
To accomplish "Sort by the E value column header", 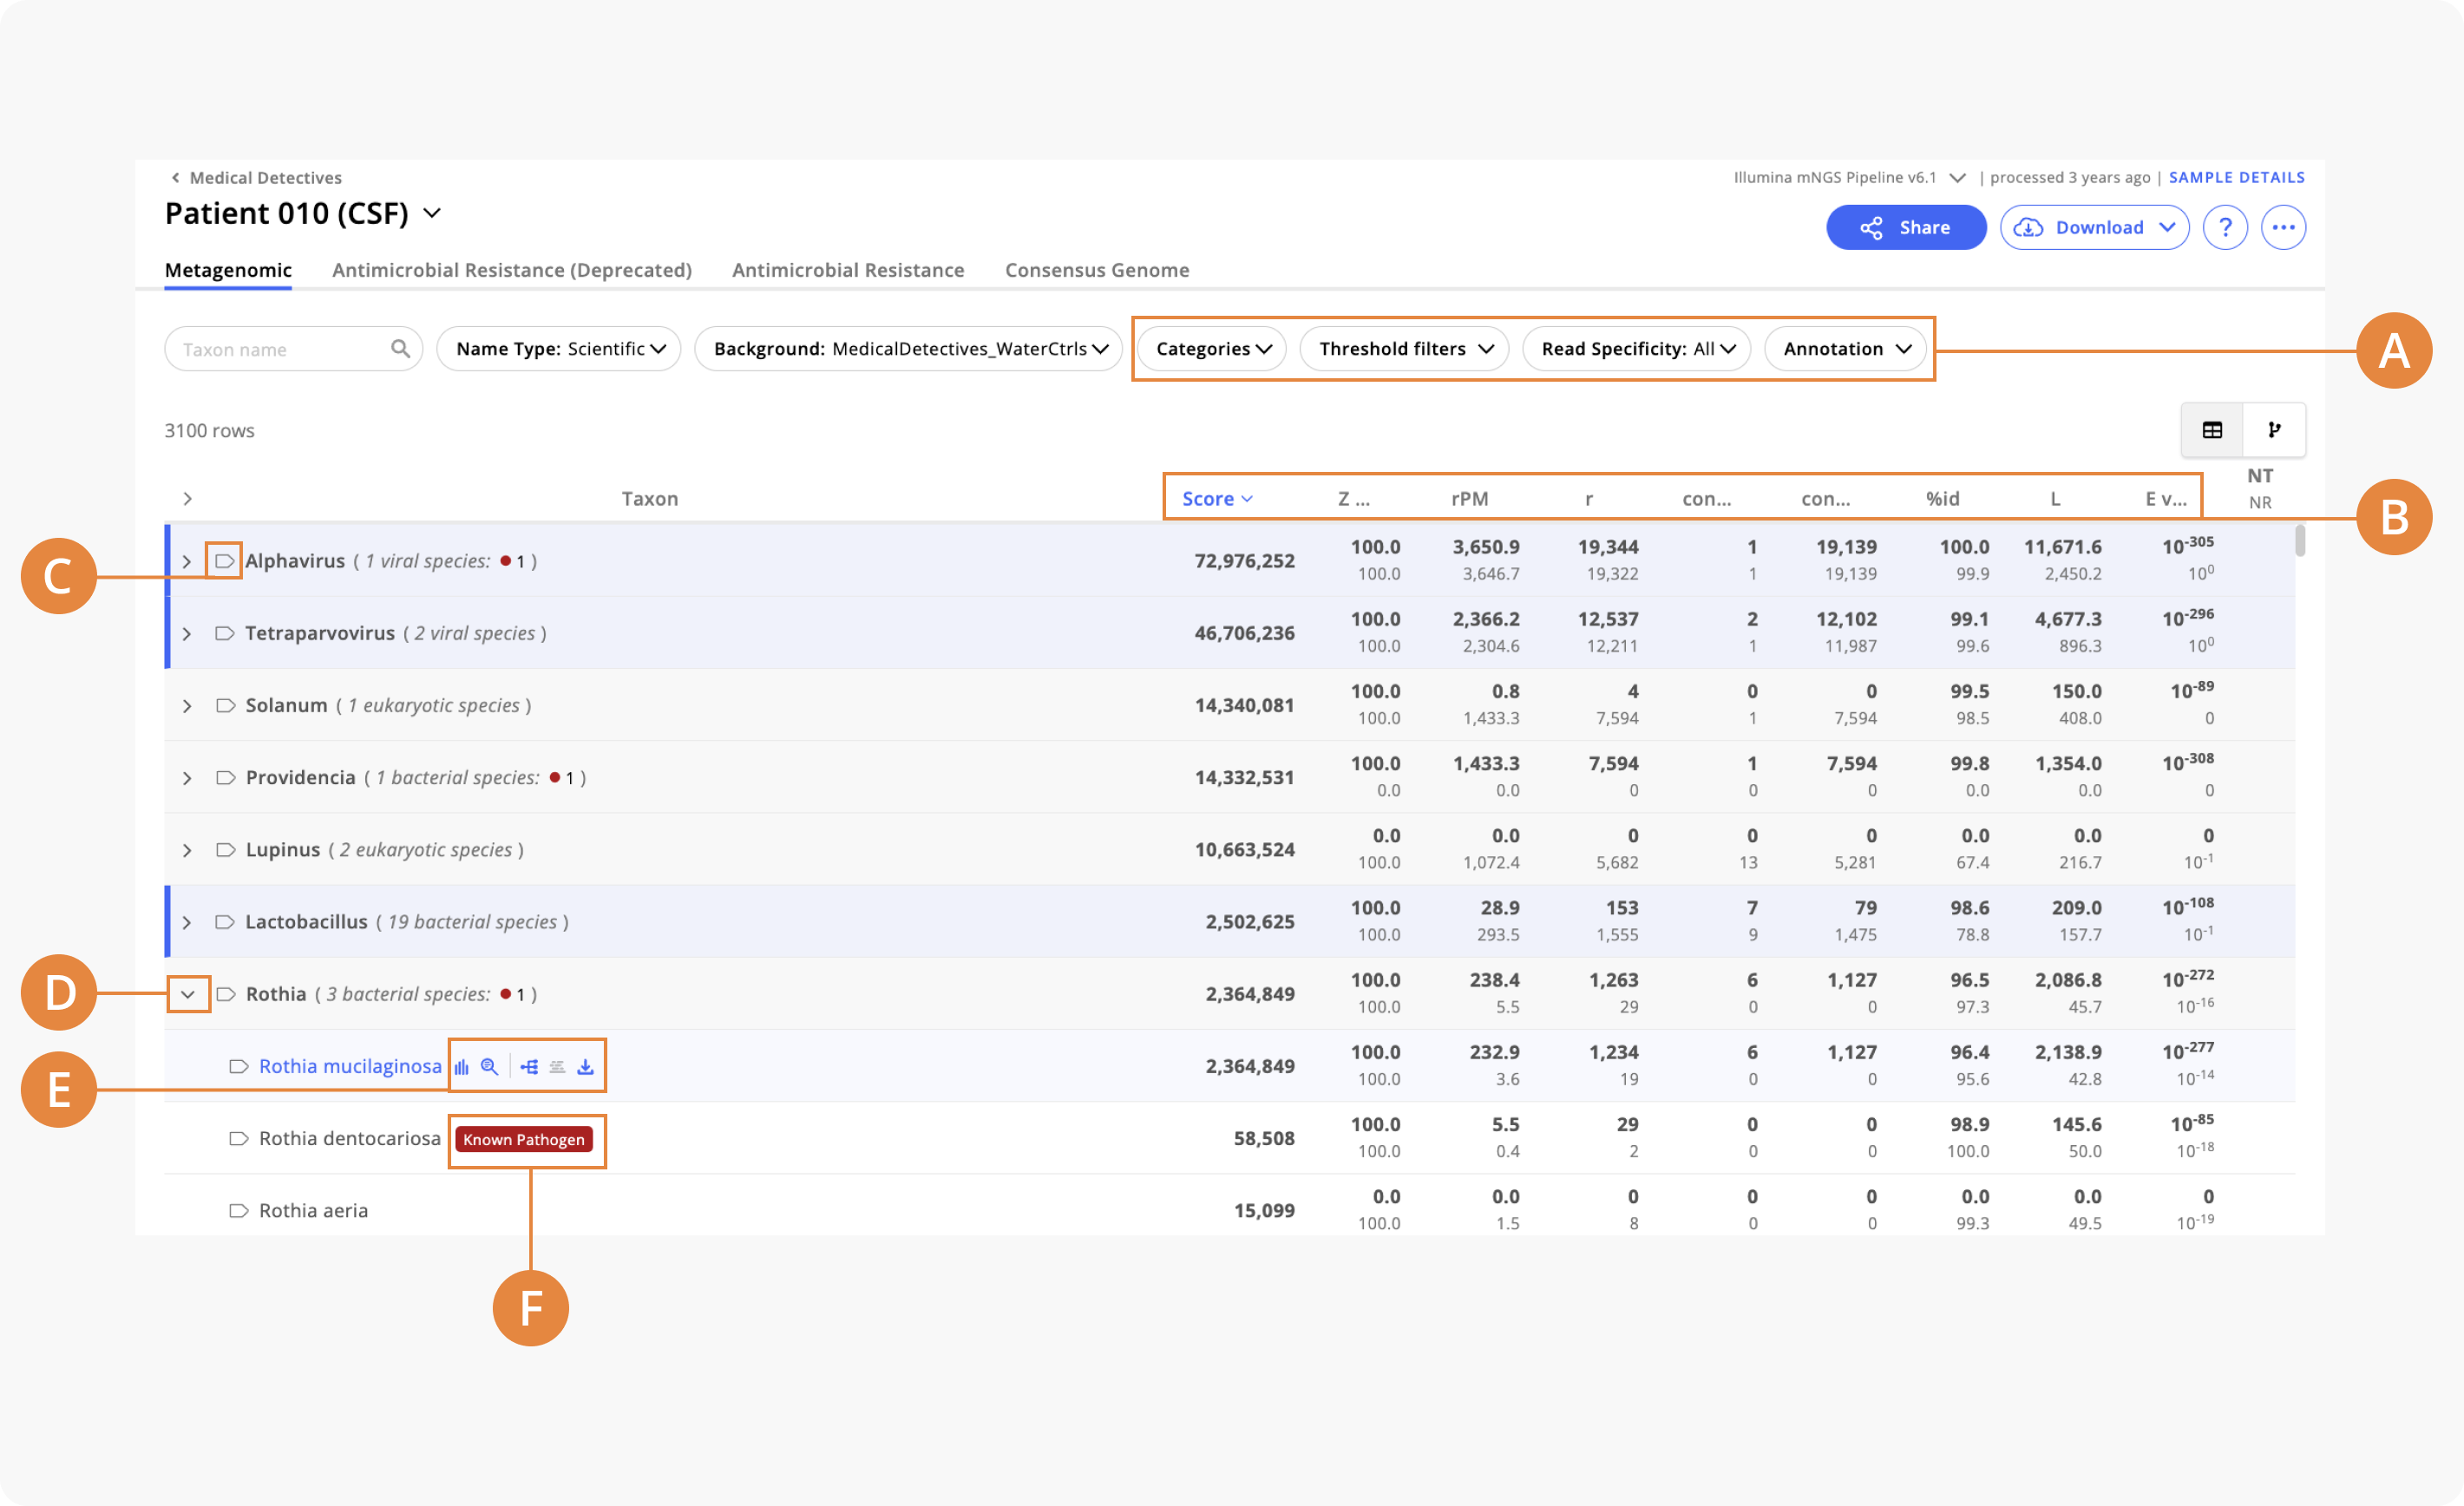I will [2166, 498].
